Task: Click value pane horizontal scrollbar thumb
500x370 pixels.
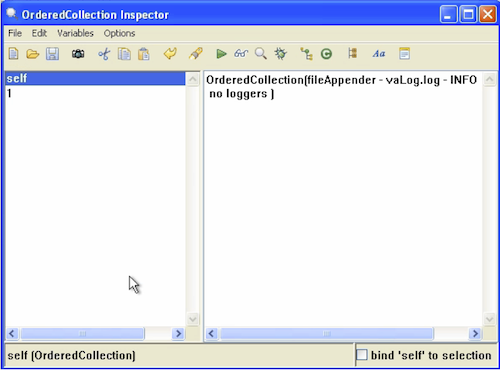Action: pos(327,333)
